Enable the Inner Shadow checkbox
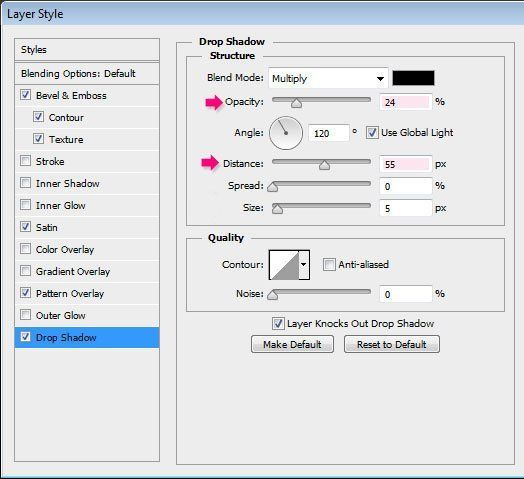 pyautogui.click(x=25, y=183)
